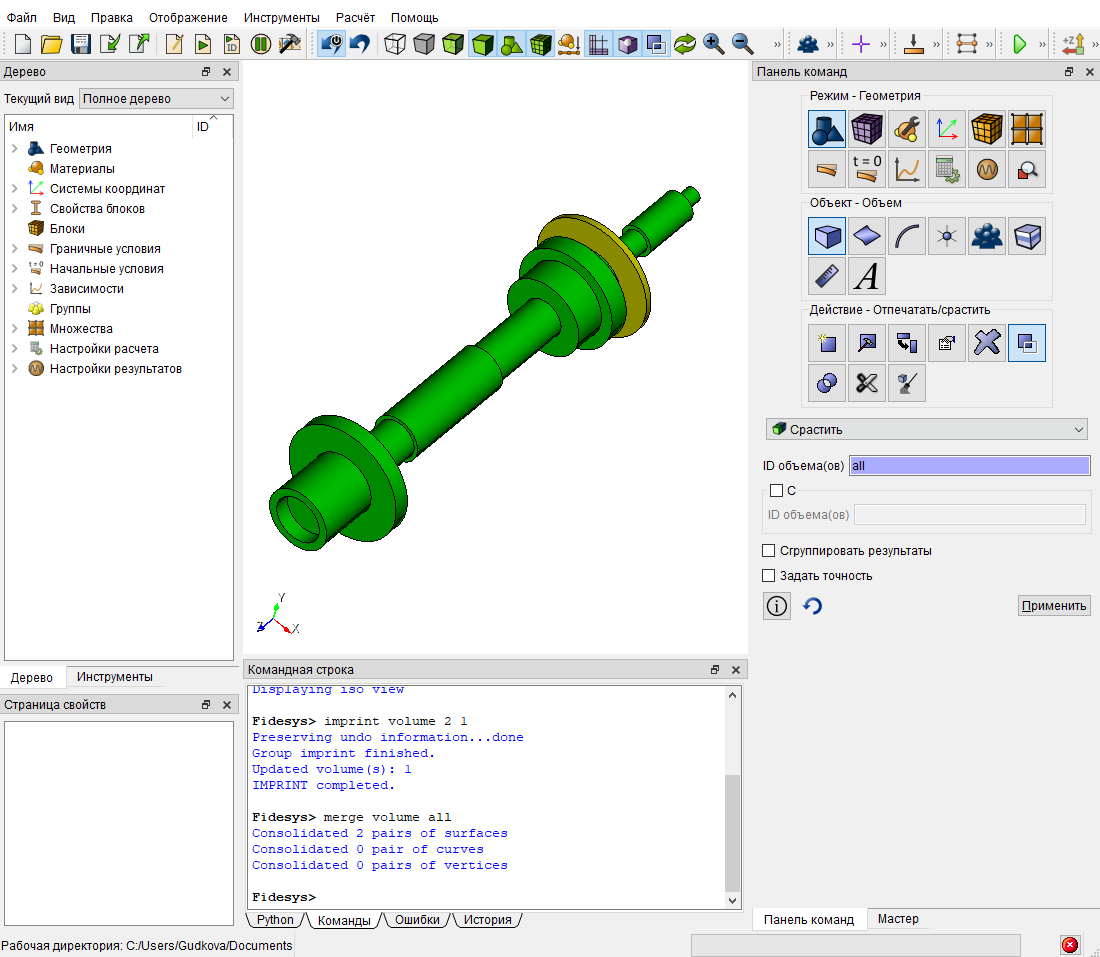
Task: Select coordinate systems mode icon
Action: coord(946,129)
